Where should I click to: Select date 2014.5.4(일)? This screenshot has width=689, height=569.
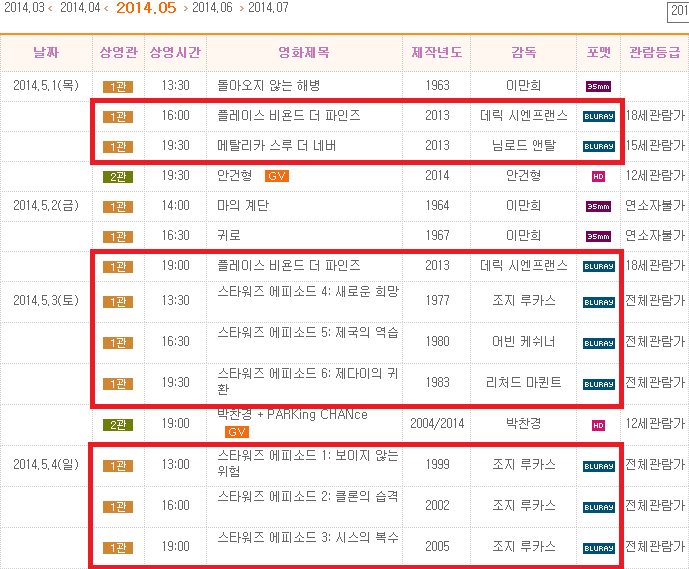46,464
